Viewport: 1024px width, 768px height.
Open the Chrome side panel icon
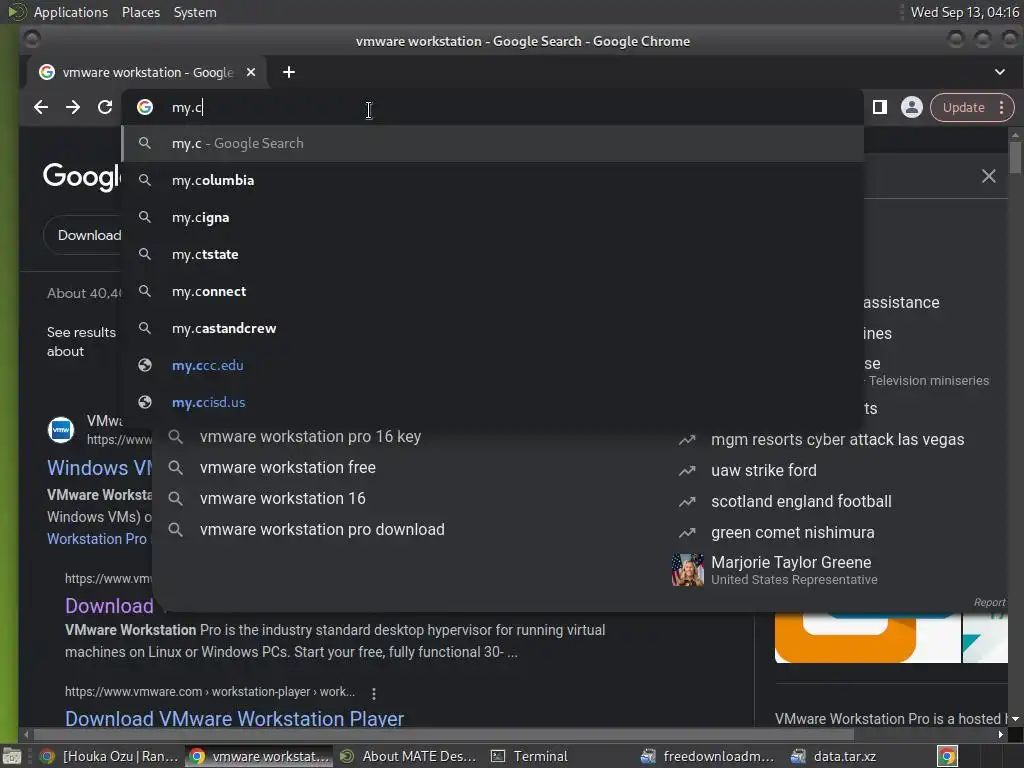[880, 107]
